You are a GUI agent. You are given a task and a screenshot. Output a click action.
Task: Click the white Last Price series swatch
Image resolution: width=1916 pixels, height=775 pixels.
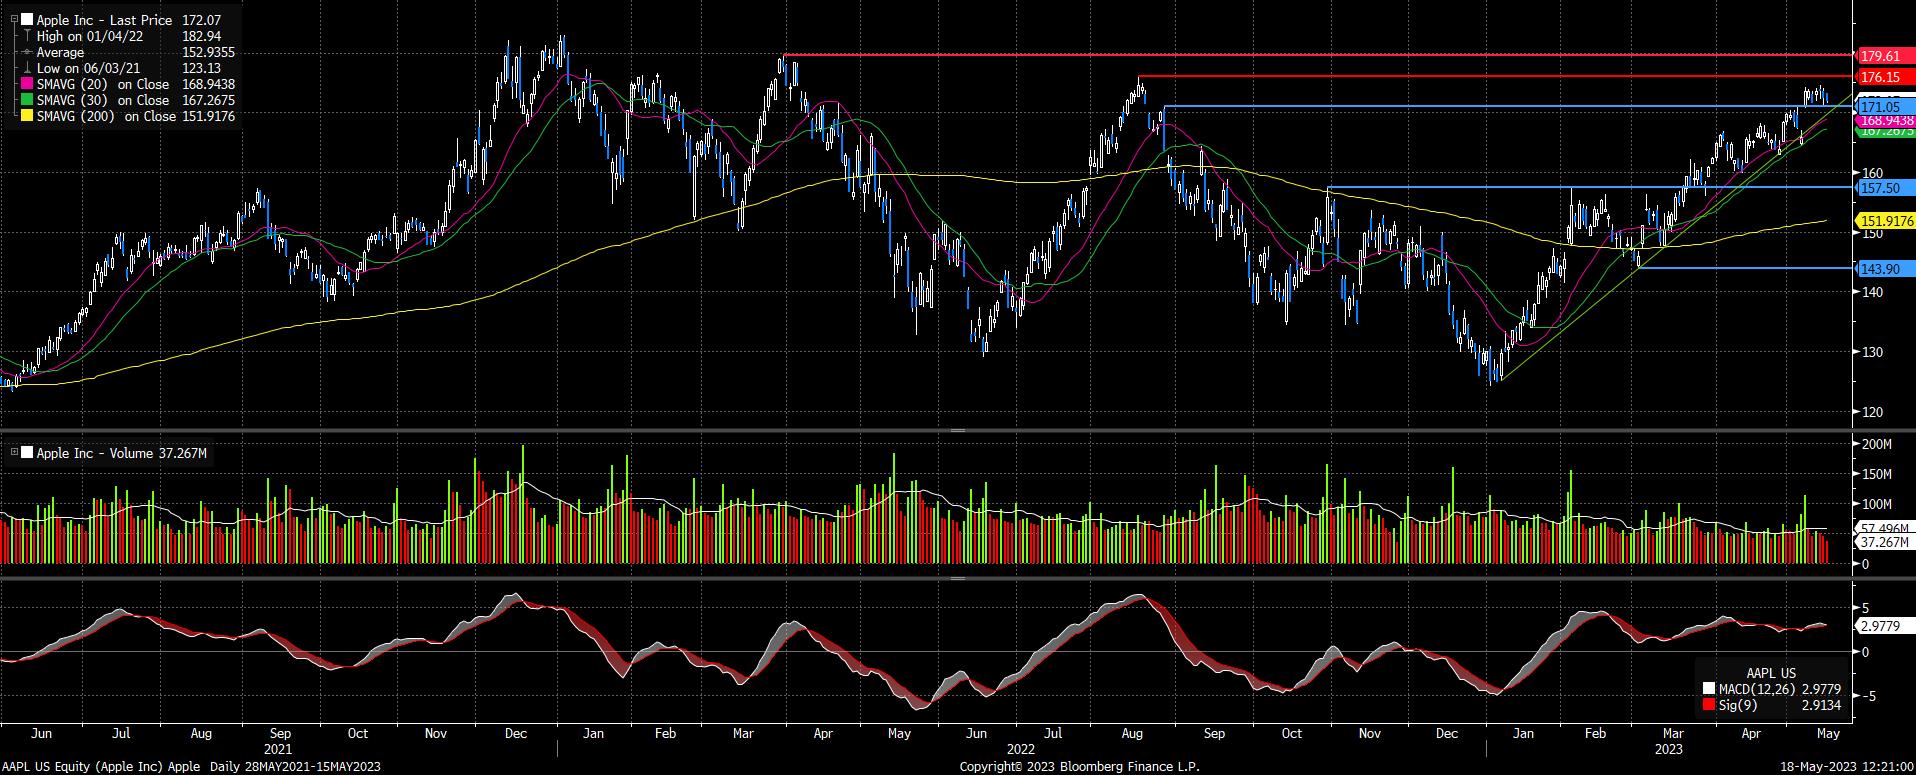pyautogui.click(x=27, y=20)
